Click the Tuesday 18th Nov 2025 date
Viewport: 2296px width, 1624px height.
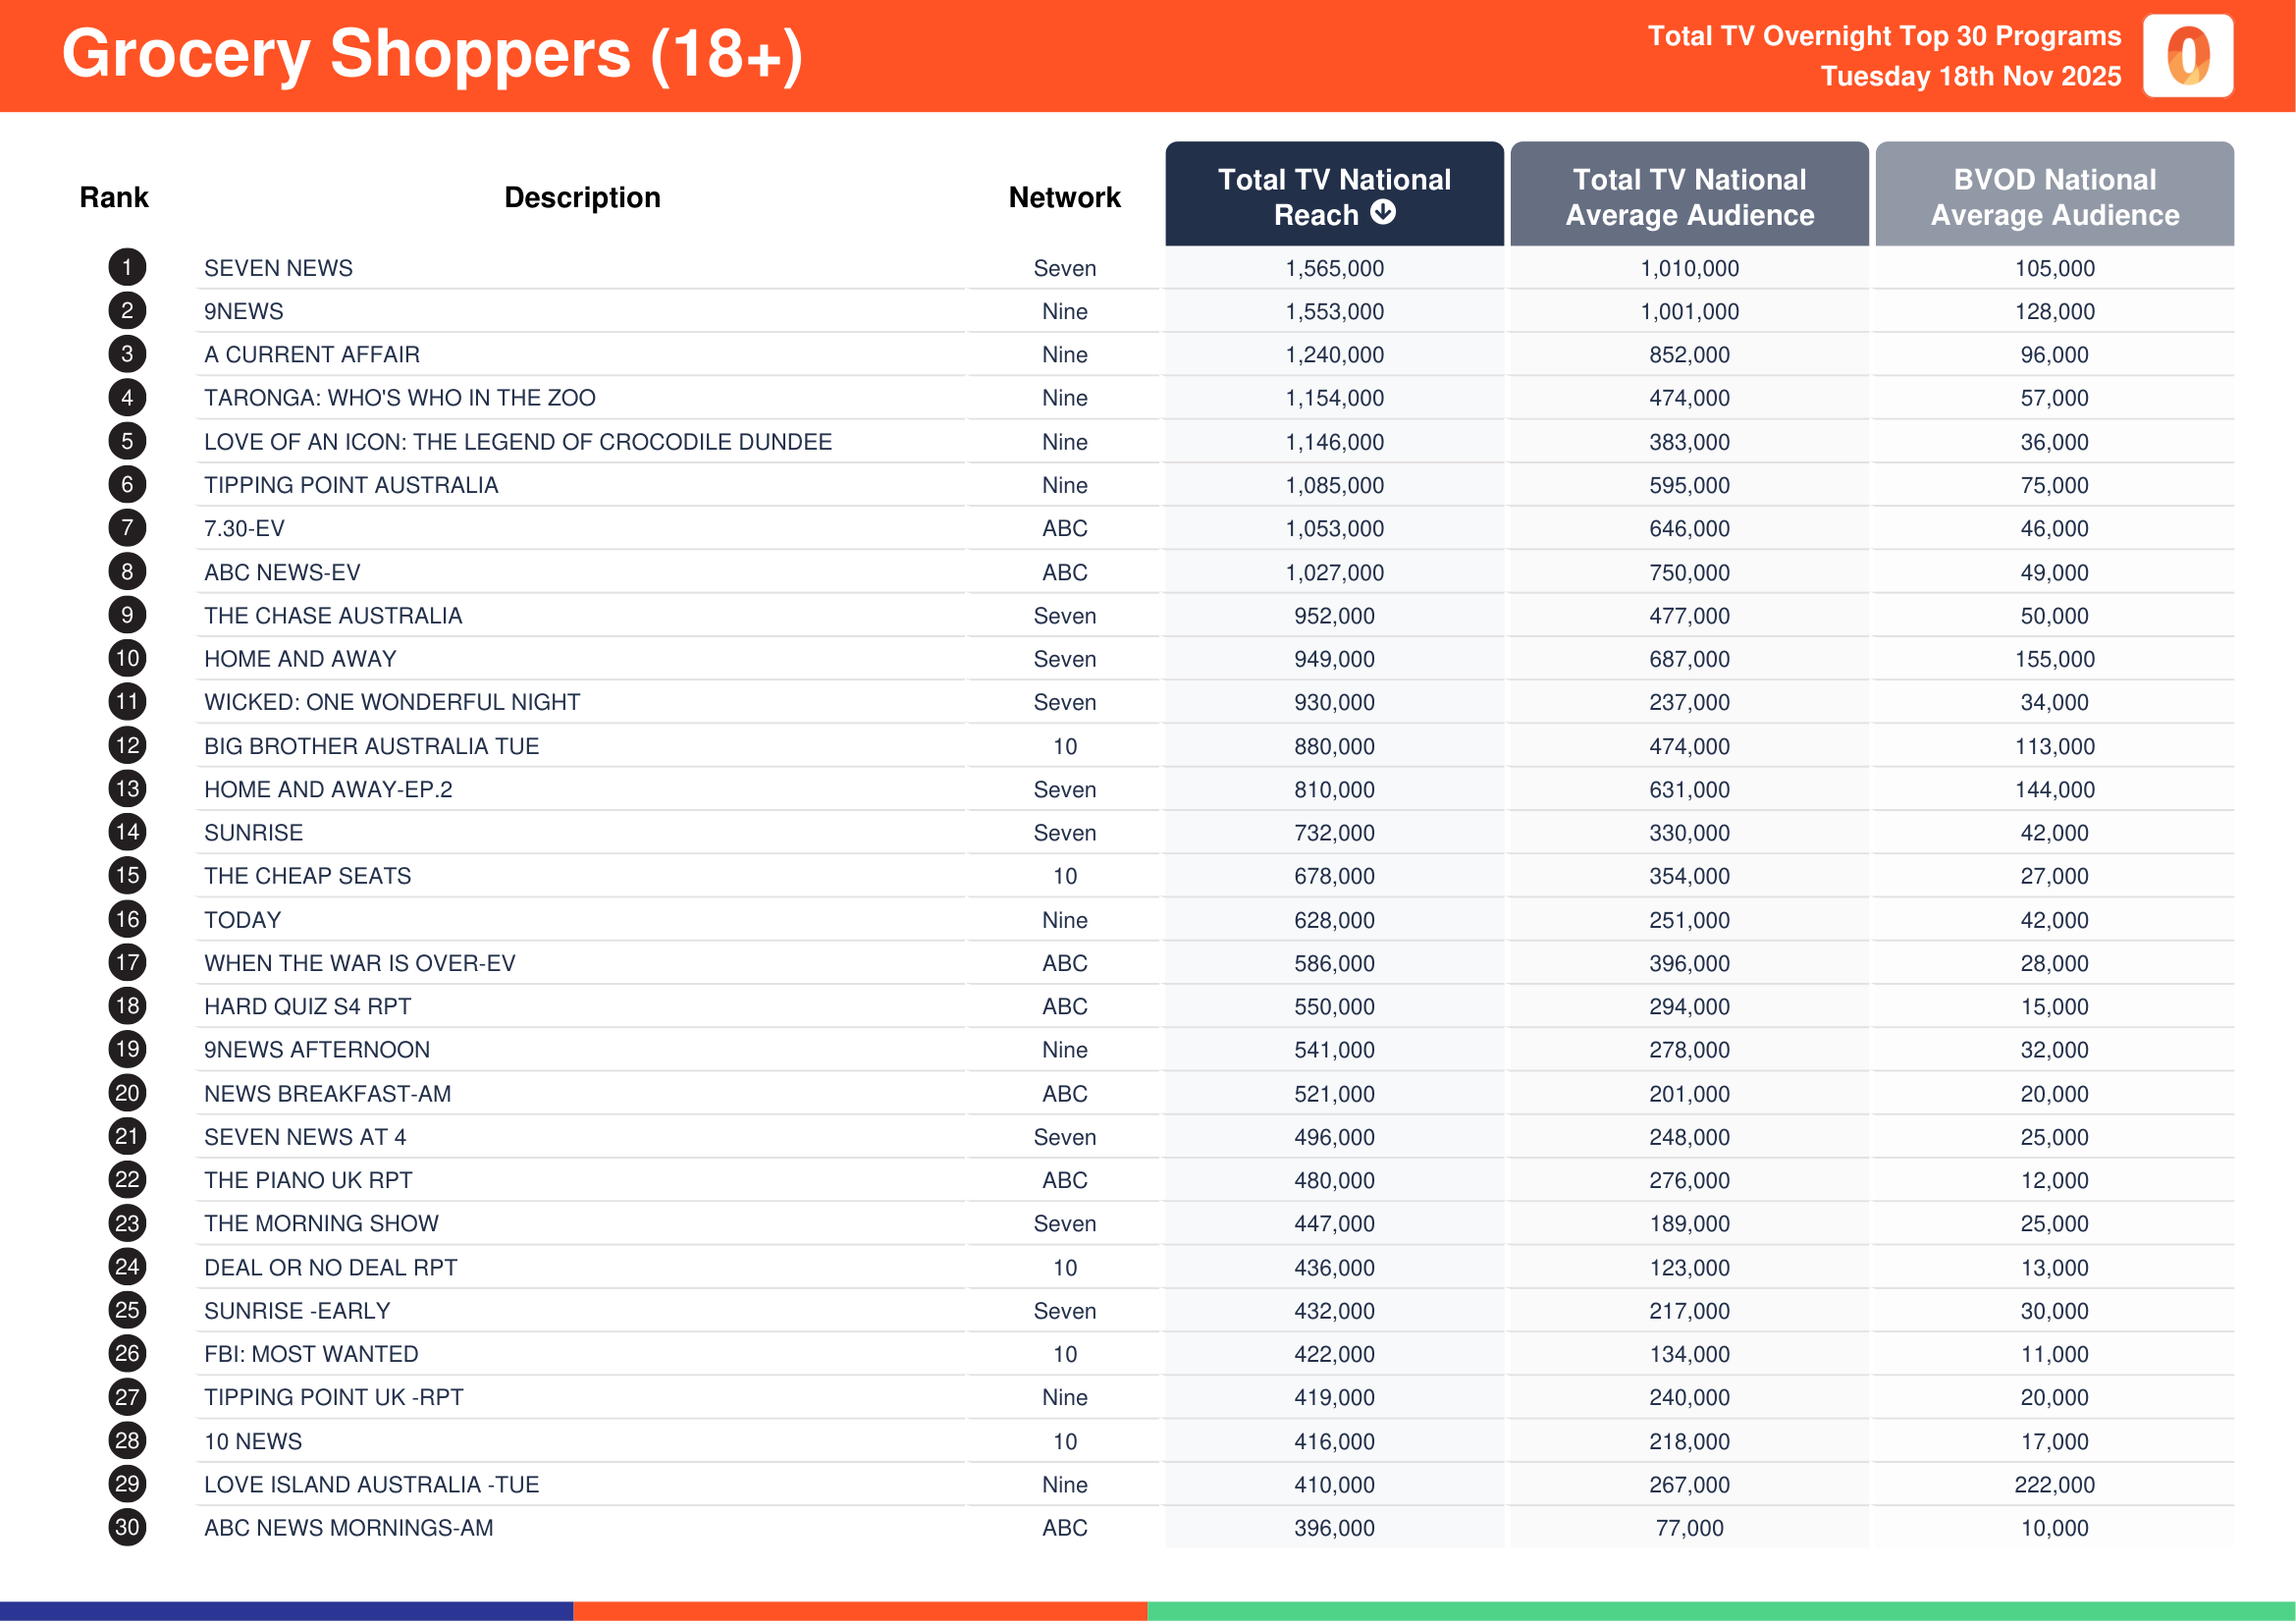point(1970,77)
